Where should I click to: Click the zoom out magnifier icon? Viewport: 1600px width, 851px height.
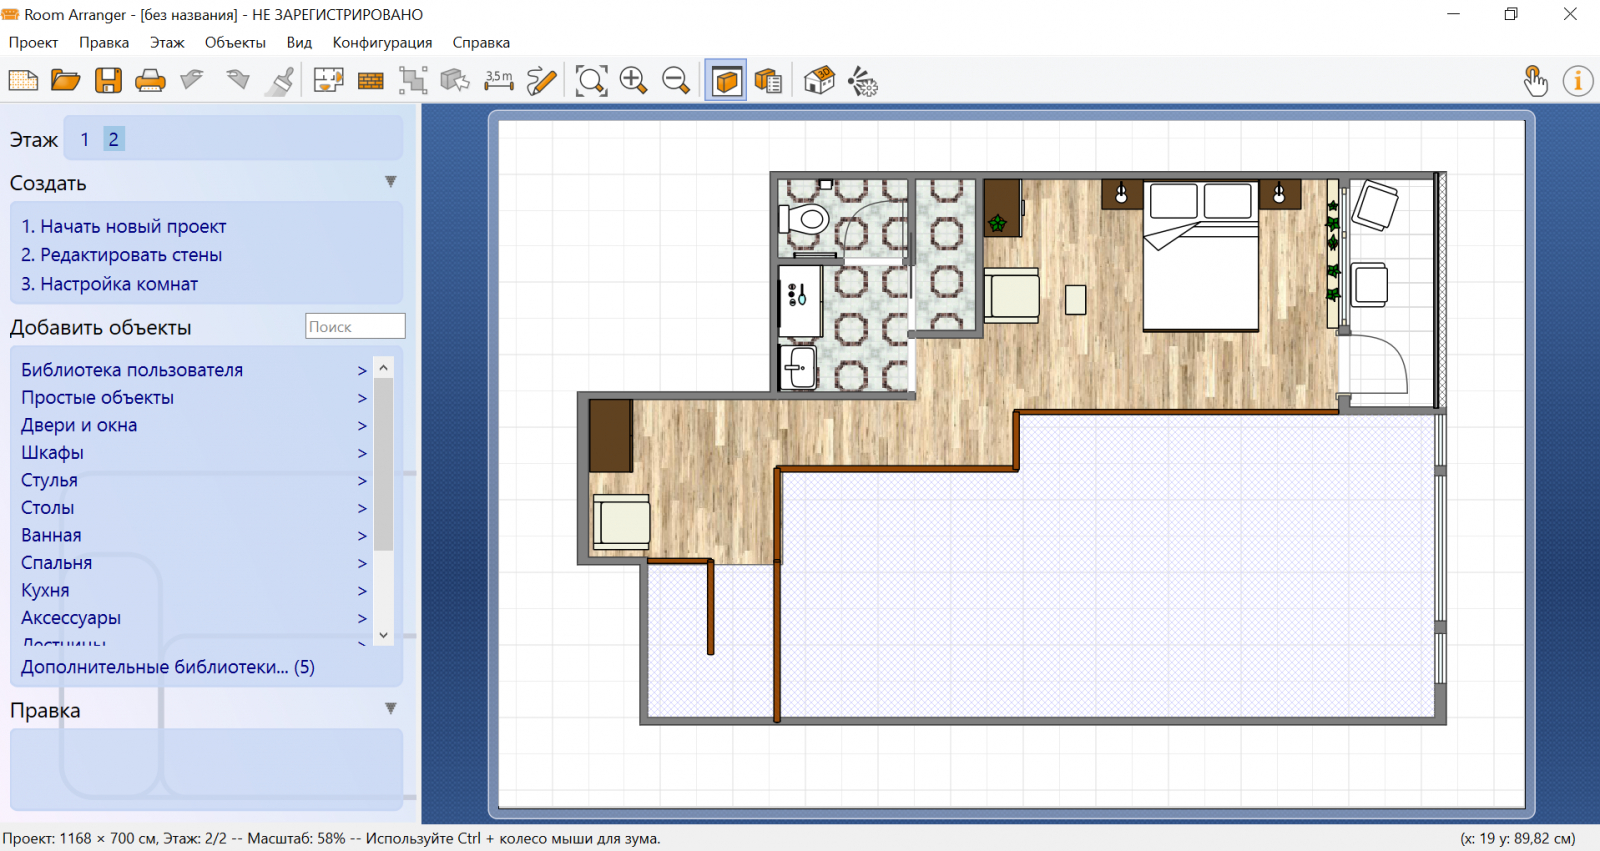point(676,81)
